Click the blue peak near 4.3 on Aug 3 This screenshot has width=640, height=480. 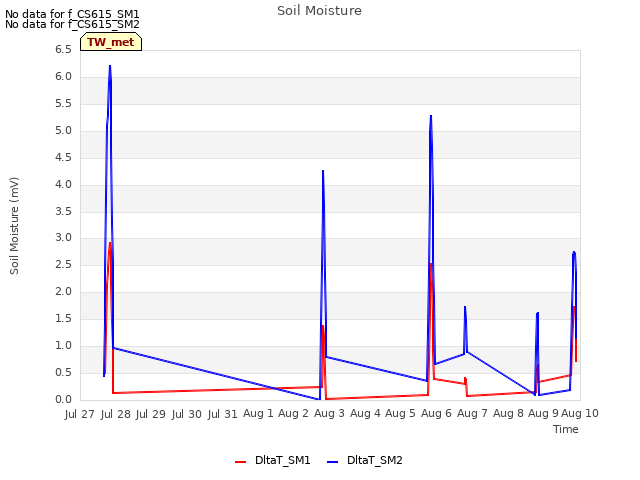[x=323, y=171]
